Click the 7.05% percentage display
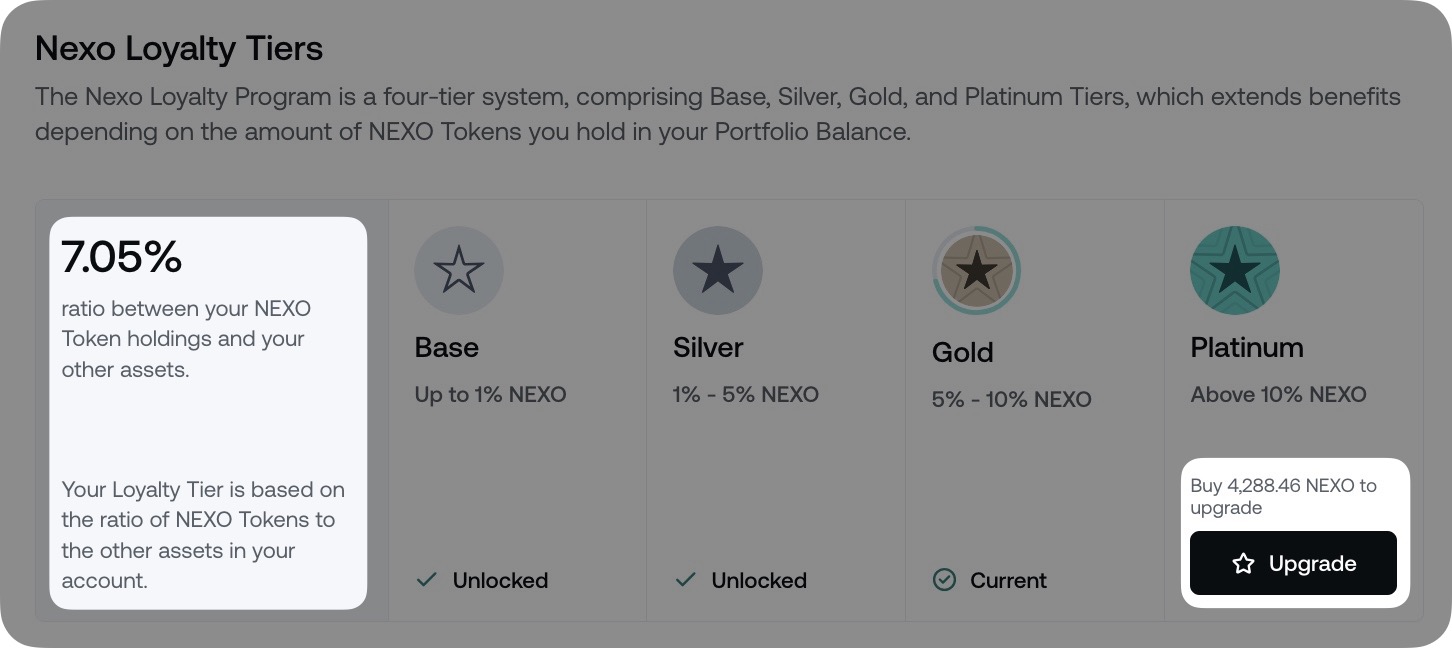The width and height of the screenshot is (1452, 648). coord(121,257)
